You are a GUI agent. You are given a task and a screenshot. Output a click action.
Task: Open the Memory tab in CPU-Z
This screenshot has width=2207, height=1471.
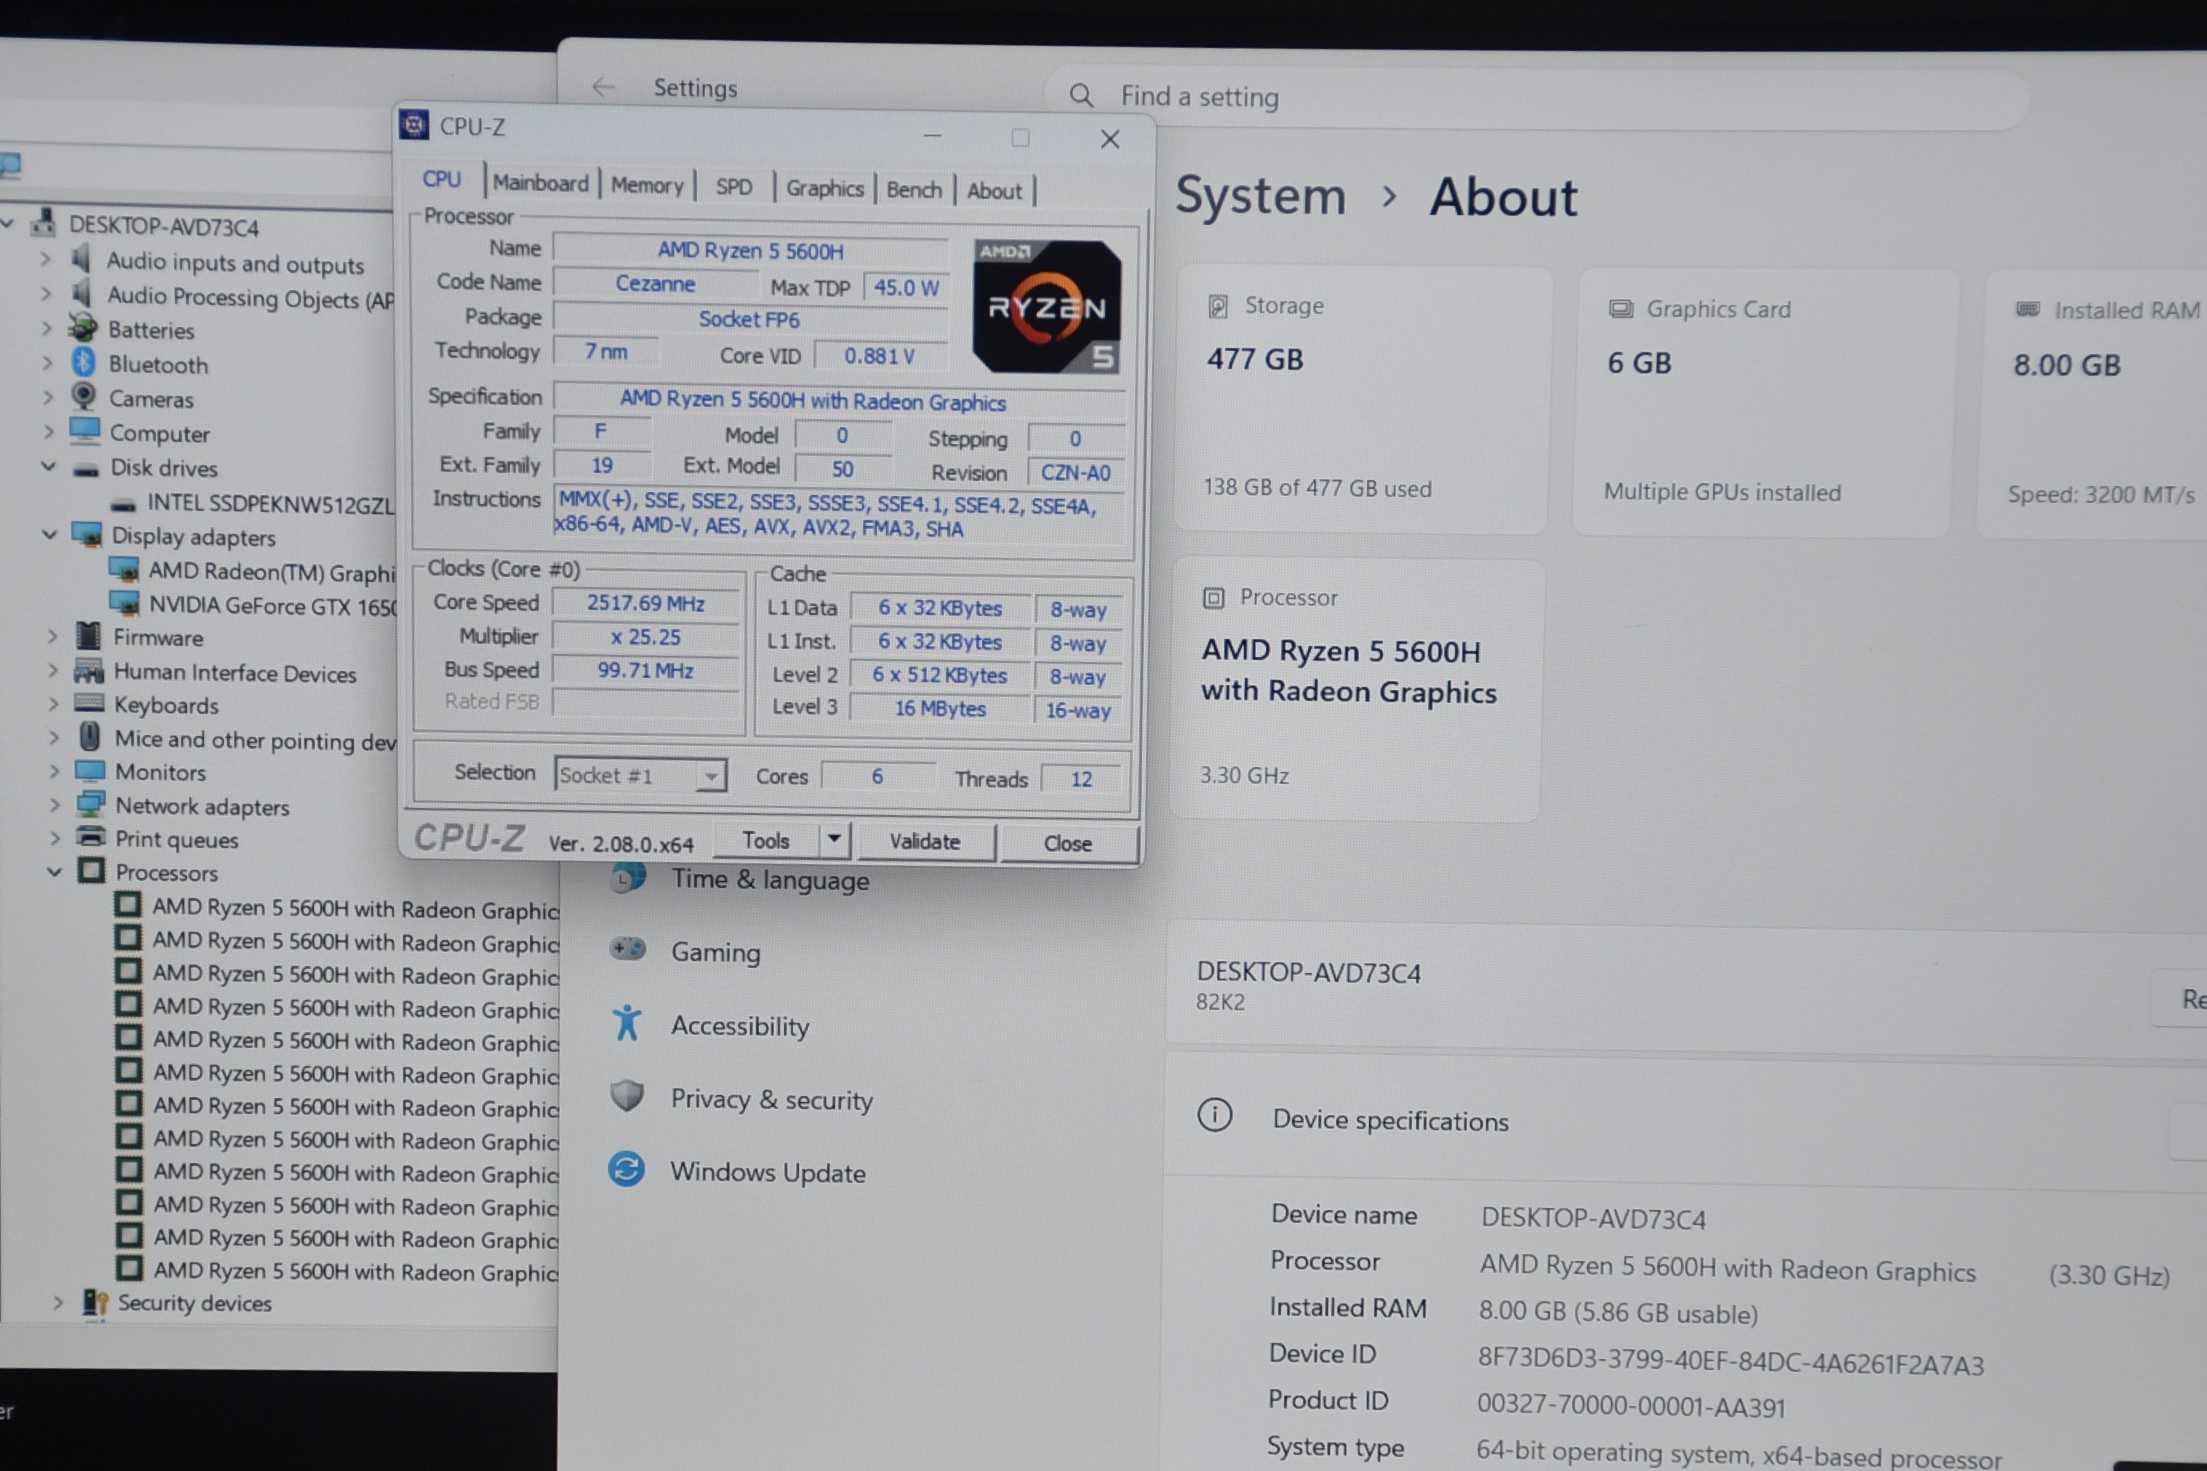point(646,185)
